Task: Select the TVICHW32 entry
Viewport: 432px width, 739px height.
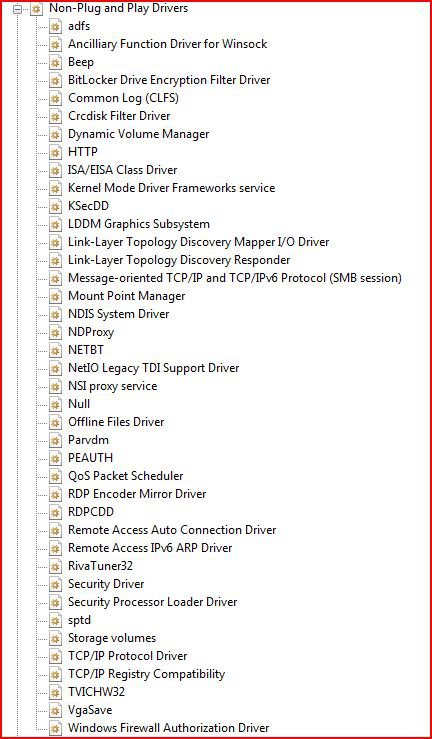Action: click(x=97, y=692)
